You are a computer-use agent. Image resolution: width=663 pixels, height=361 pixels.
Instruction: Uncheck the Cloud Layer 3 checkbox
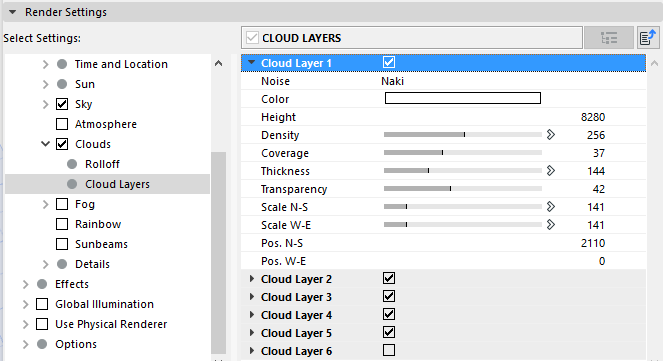389,296
